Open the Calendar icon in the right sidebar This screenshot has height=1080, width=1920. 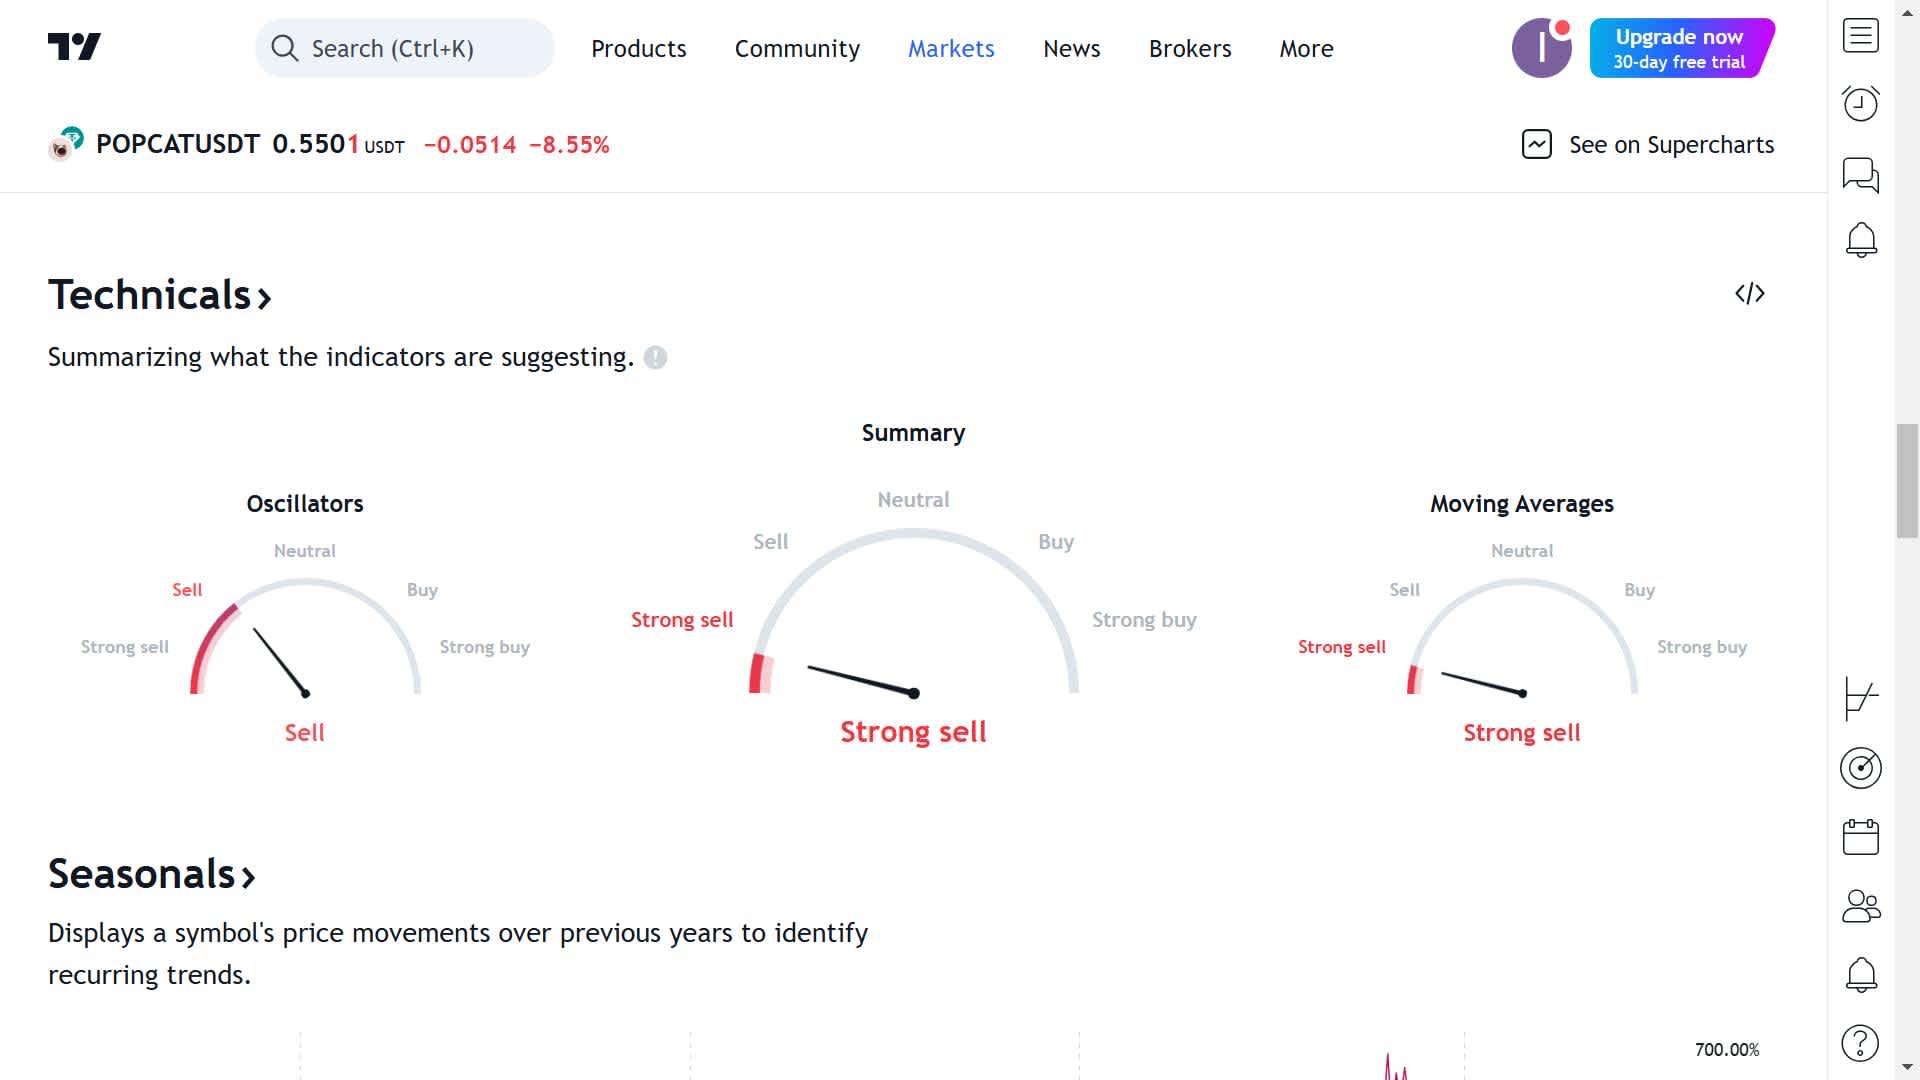pyautogui.click(x=1860, y=837)
